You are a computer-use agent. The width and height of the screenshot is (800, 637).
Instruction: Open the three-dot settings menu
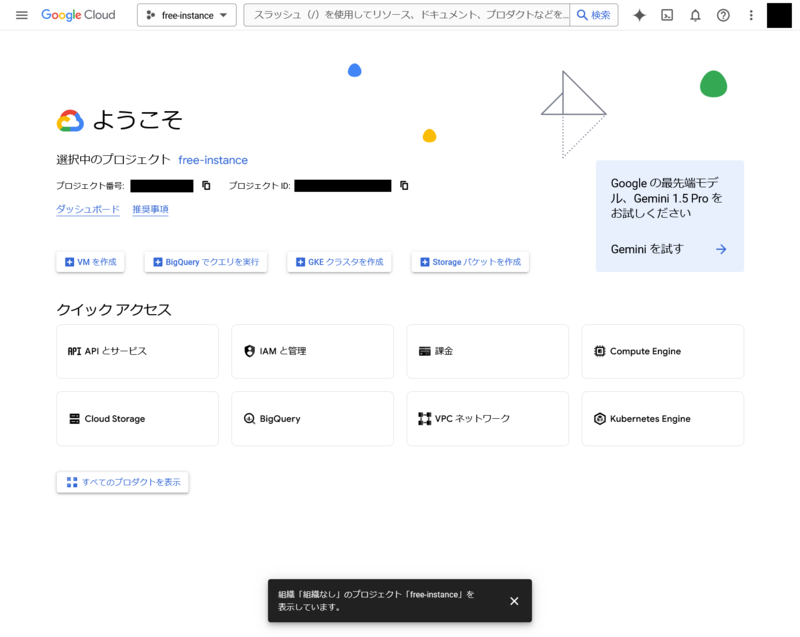point(751,15)
